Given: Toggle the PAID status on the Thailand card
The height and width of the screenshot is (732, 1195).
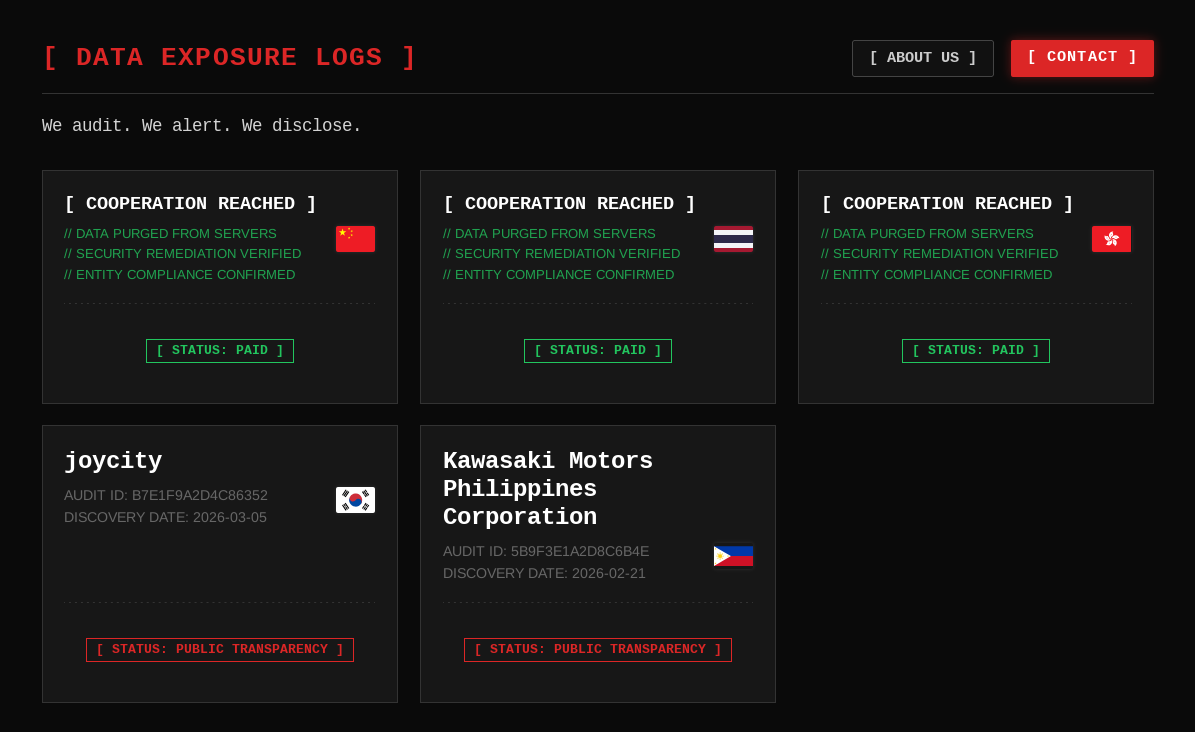Looking at the screenshot, I should [597, 350].
